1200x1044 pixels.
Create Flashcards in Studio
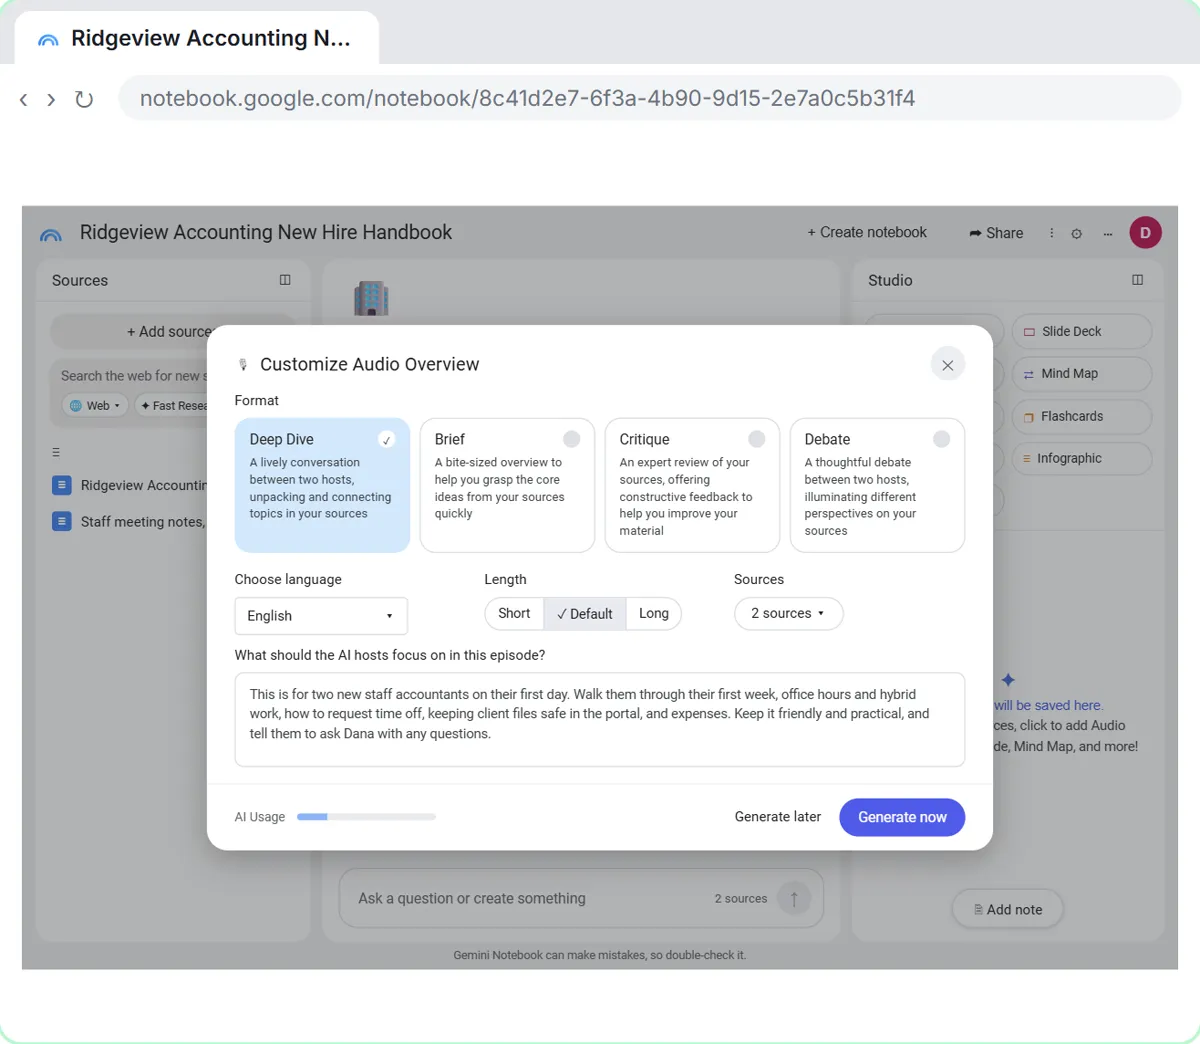pyautogui.click(x=1082, y=416)
